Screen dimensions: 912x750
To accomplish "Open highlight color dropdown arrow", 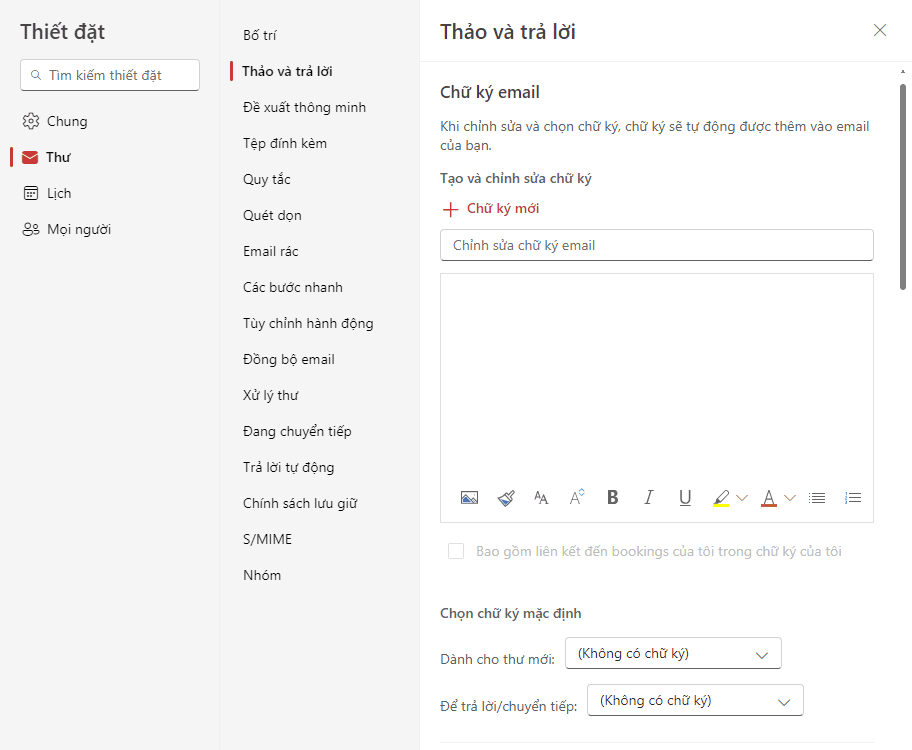I will 742,498.
